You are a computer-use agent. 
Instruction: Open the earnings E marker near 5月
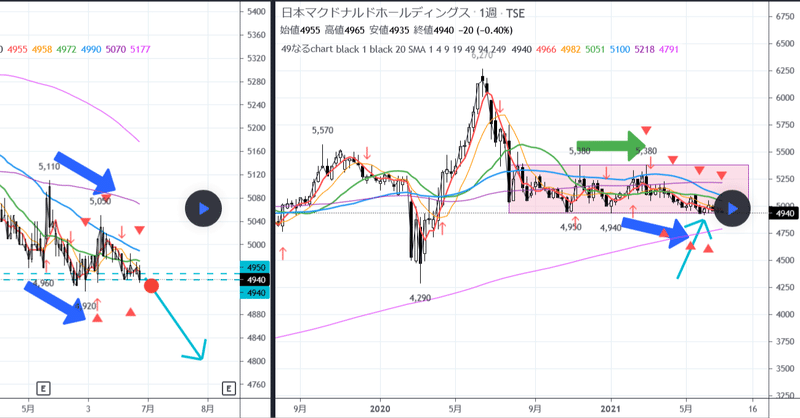pos(43,389)
